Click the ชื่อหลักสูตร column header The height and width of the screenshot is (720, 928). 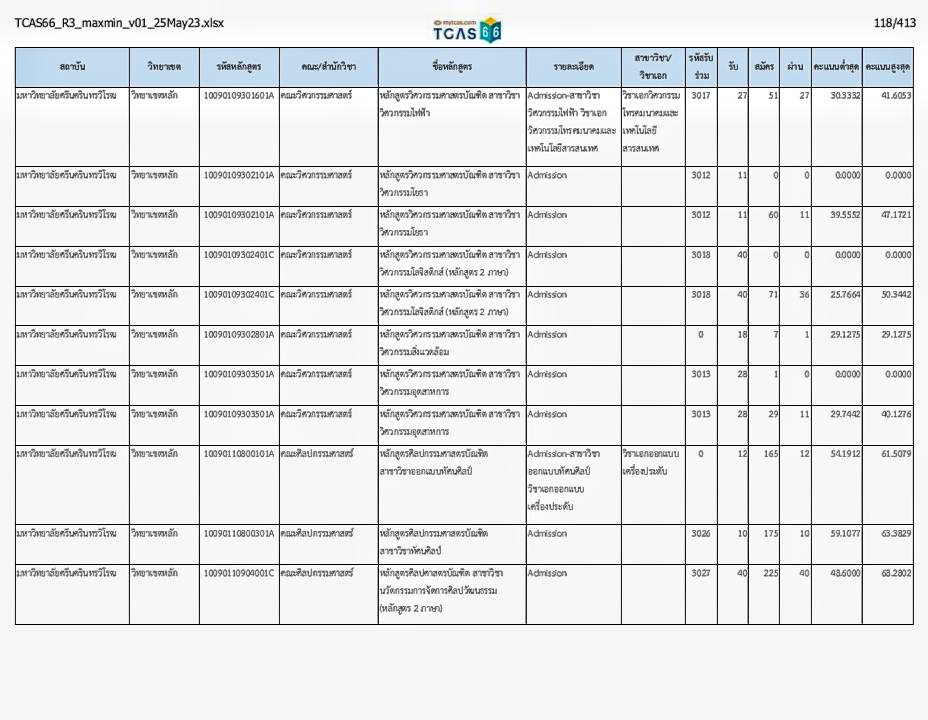pyautogui.click(x=451, y=66)
